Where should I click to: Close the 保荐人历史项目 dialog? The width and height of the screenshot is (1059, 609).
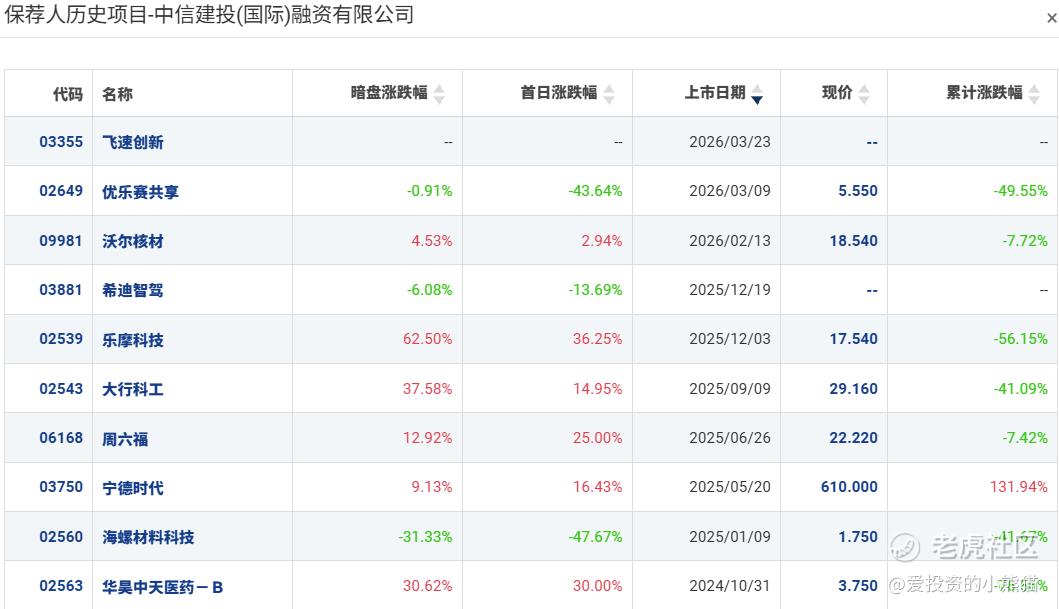coord(1052,18)
